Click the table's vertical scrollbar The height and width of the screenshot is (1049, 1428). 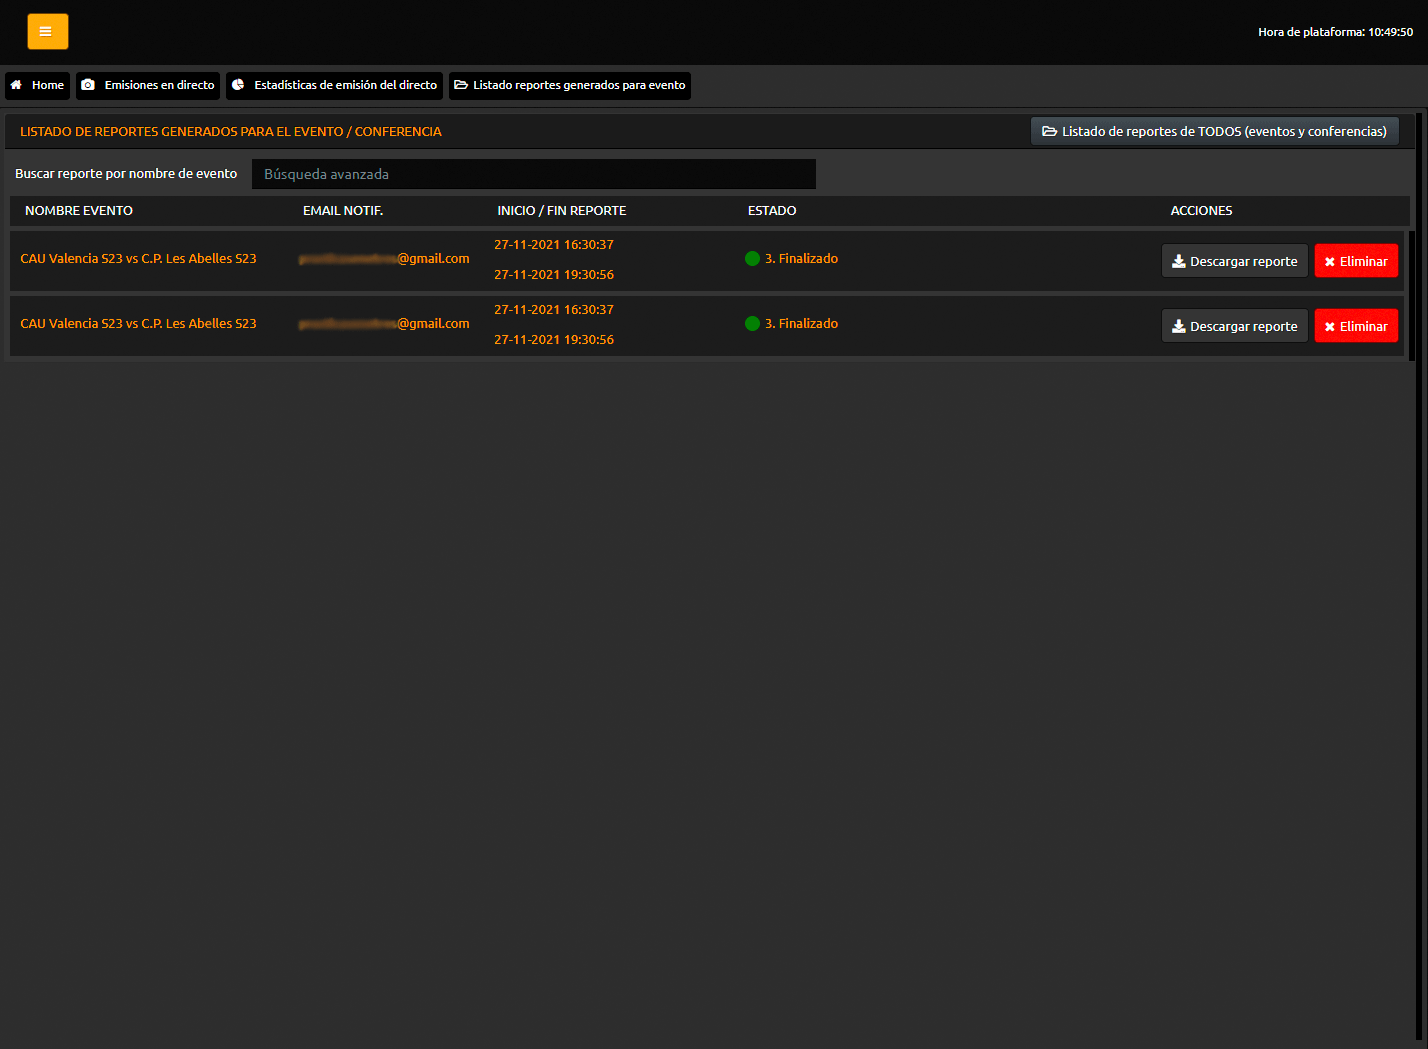pyautogui.click(x=1412, y=296)
